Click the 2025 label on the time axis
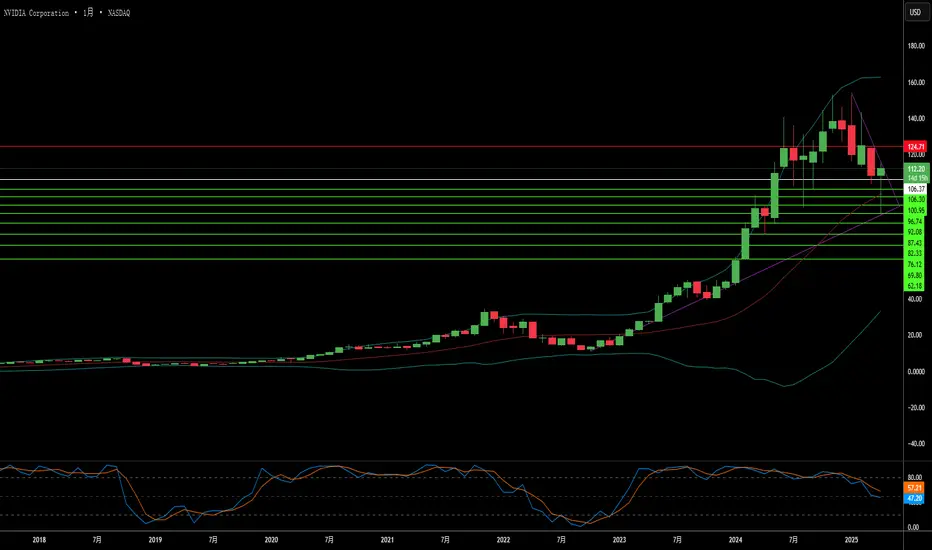This screenshot has height=550, width=932. click(852, 540)
